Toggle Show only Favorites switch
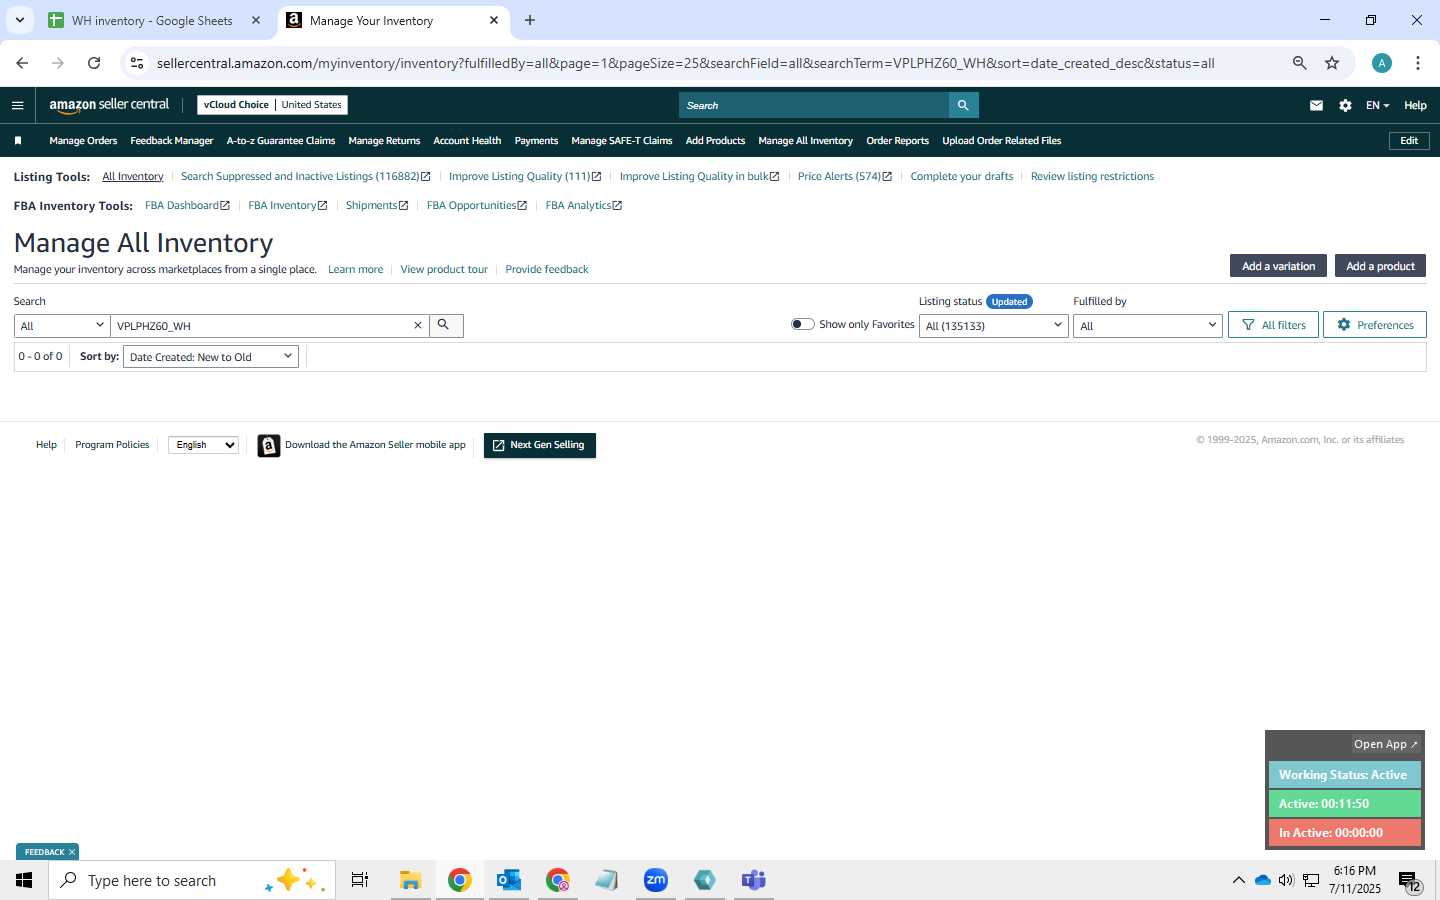The height and width of the screenshot is (900, 1440). [802, 324]
